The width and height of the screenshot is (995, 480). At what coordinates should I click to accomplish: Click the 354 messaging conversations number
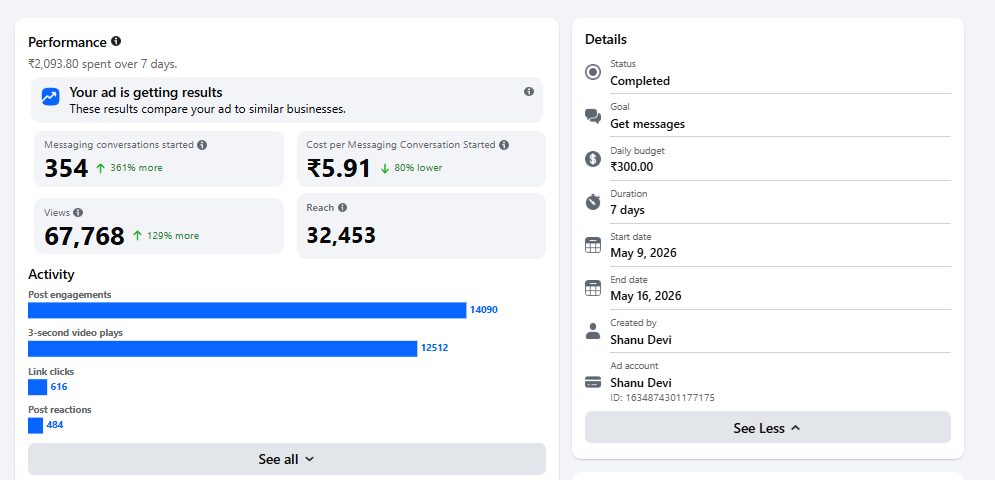[66, 168]
